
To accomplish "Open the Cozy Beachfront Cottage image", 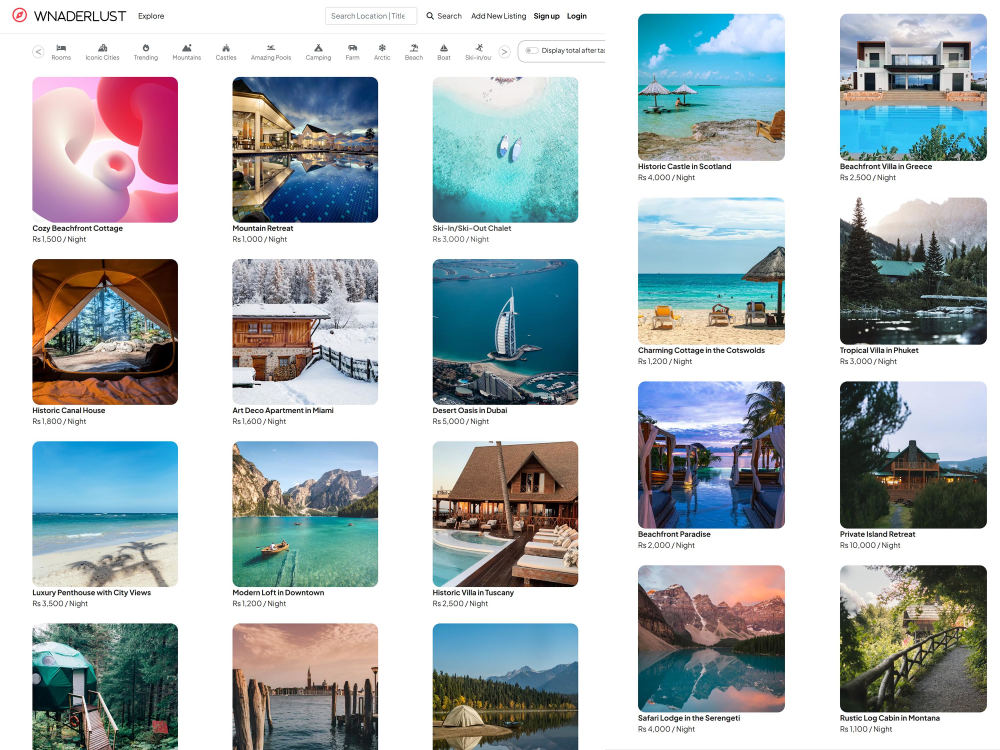I will 105,150.
